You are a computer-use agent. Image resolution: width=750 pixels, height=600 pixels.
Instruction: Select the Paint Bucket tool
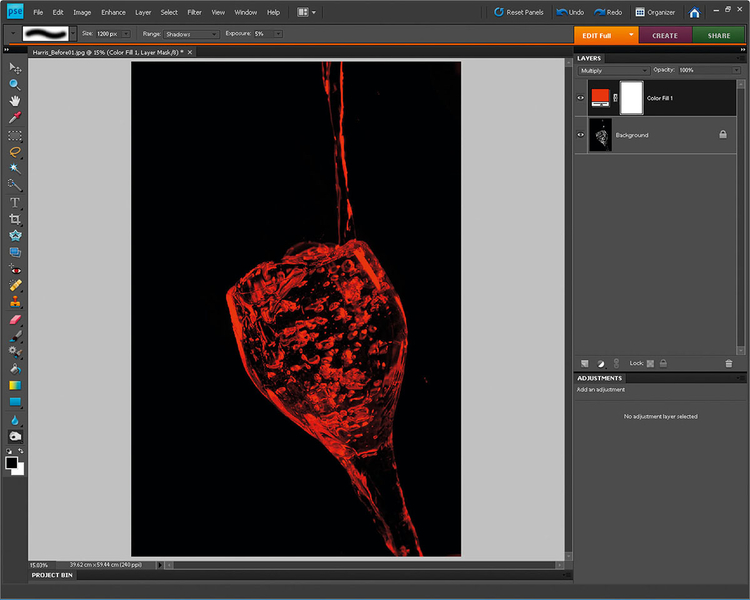[15, 369]
